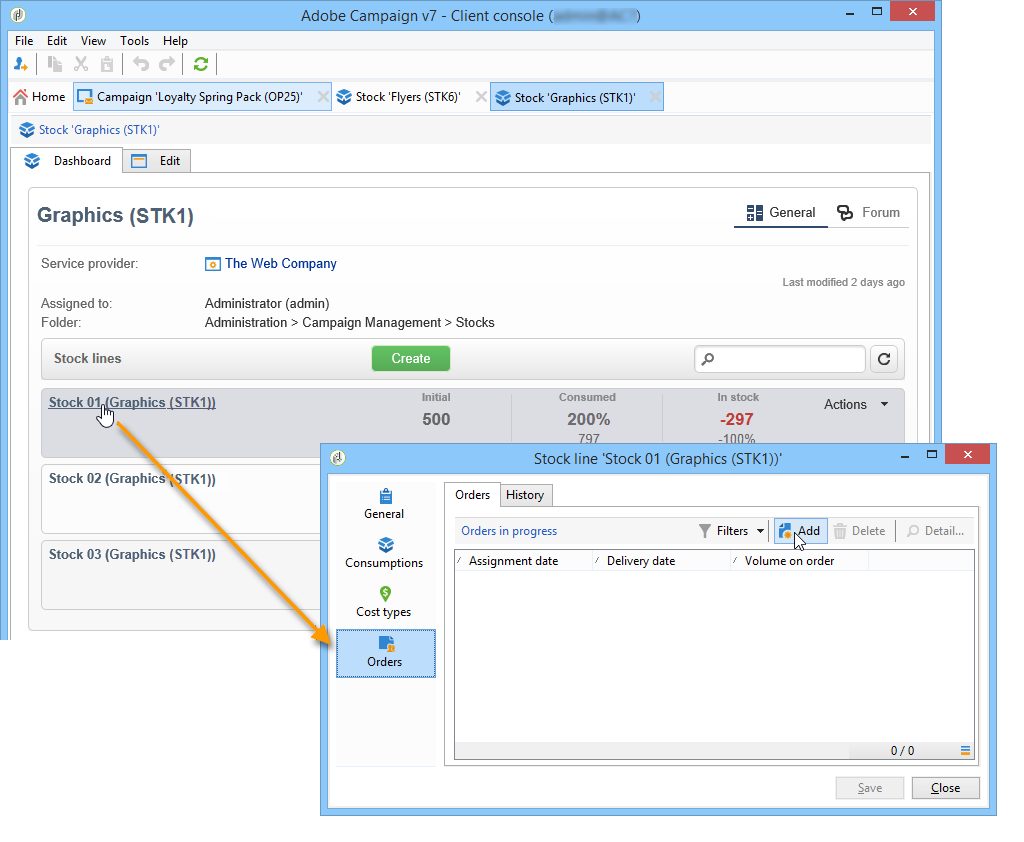
Task: Click the Save button in dialog
Action: (870, 788)
